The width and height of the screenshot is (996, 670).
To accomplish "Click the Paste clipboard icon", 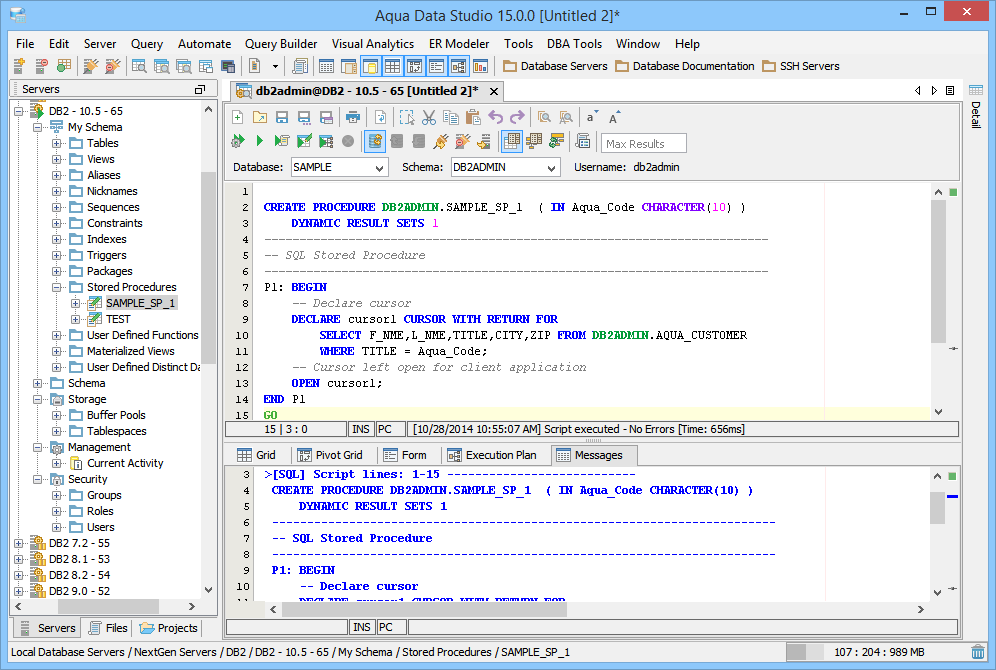I will (x=473, y=117).
